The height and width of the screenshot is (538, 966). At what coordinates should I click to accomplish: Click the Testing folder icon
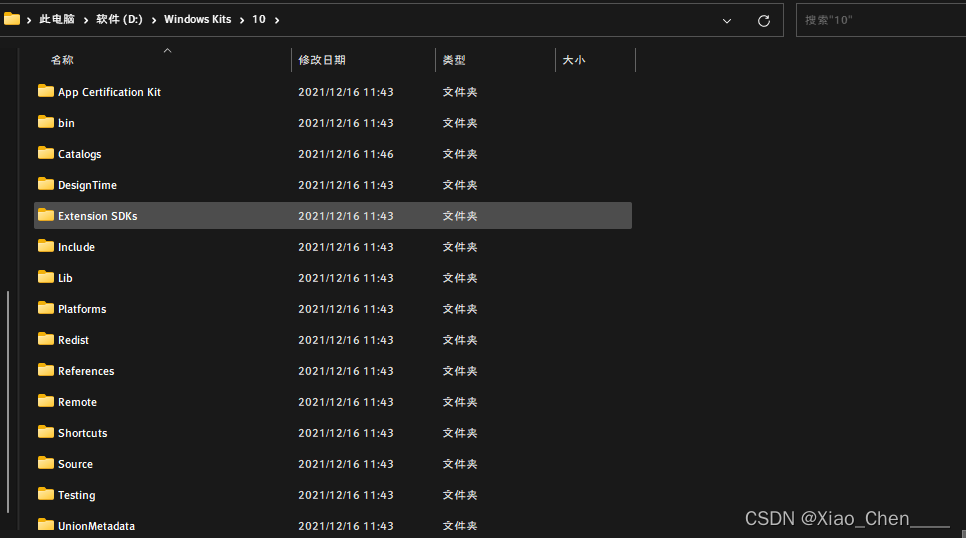pos(46,494)
